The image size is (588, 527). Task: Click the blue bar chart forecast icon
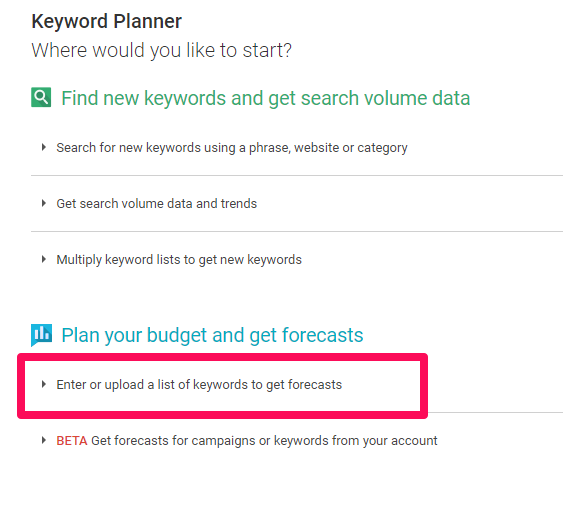pyautogui.click(x=41, y=335)
